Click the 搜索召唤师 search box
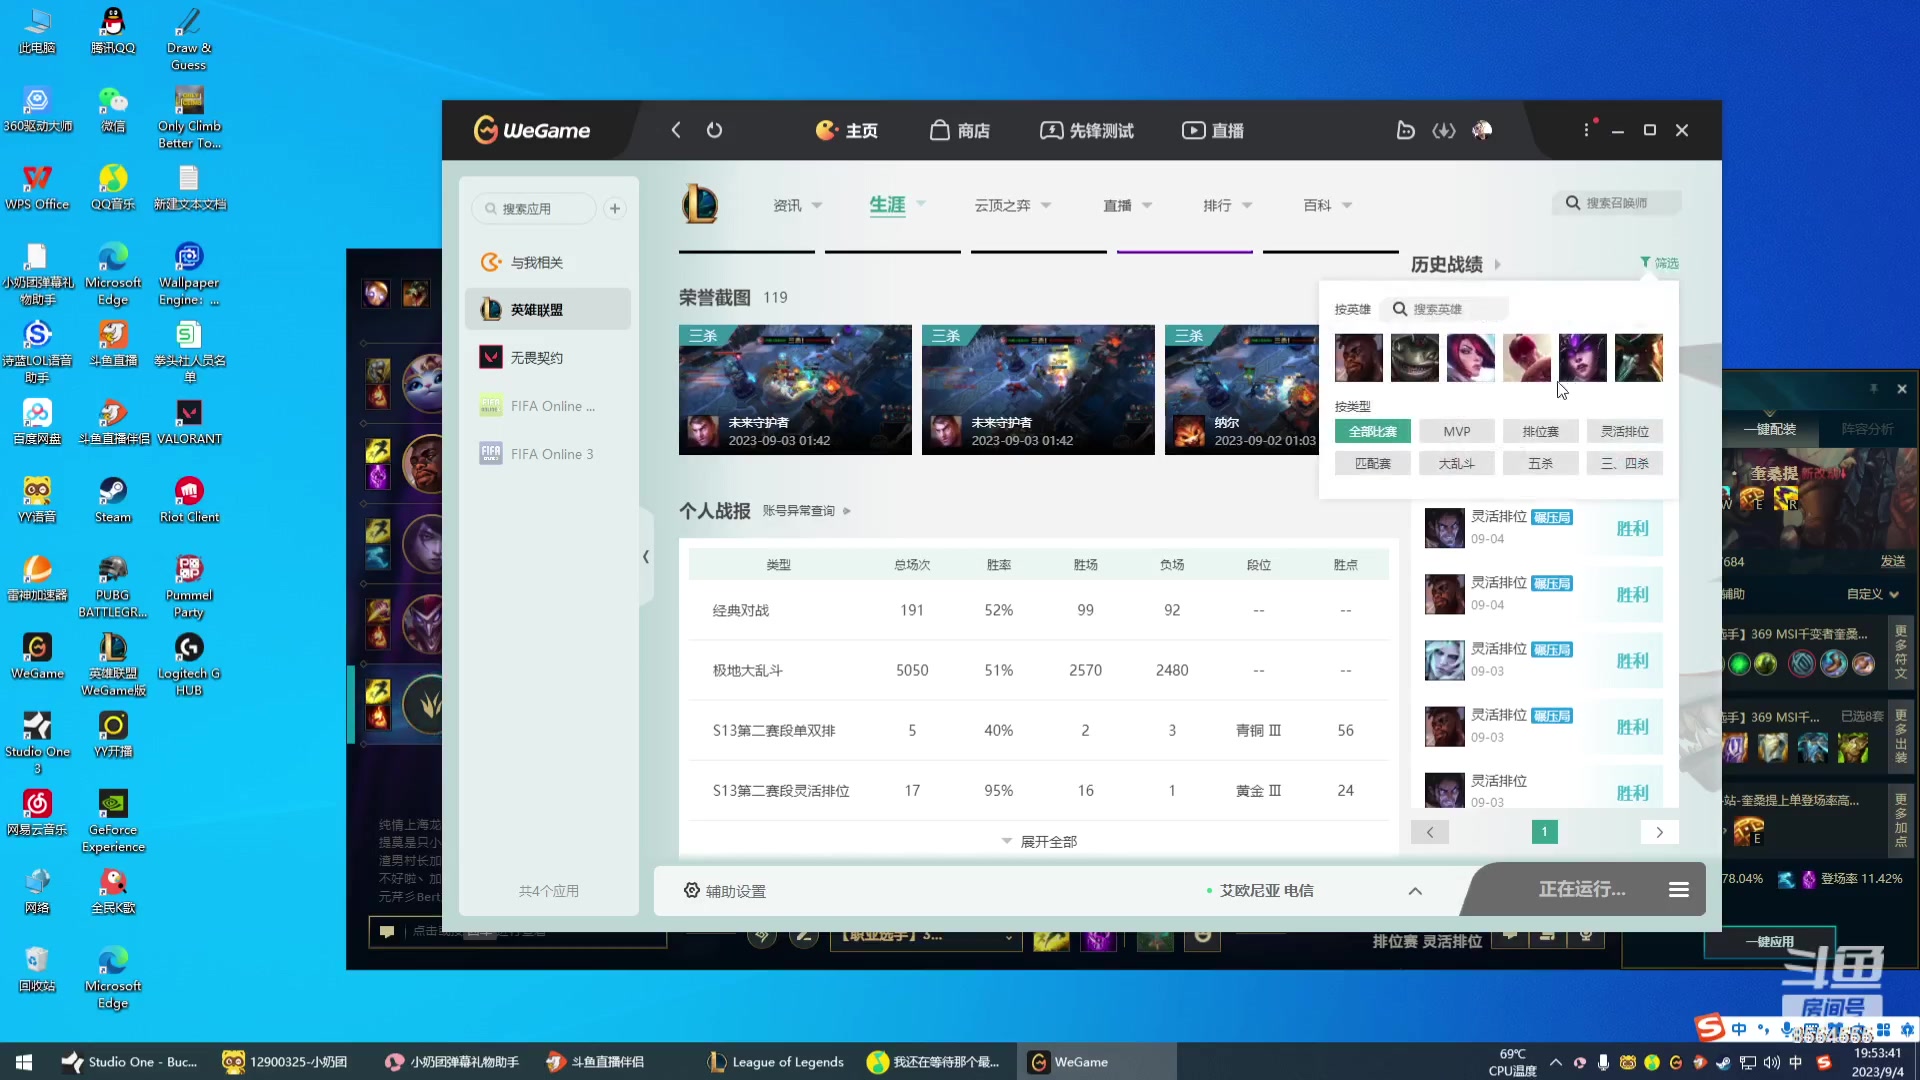The height and width of the screenshot is (1080, 1920). pos(1617,203)
